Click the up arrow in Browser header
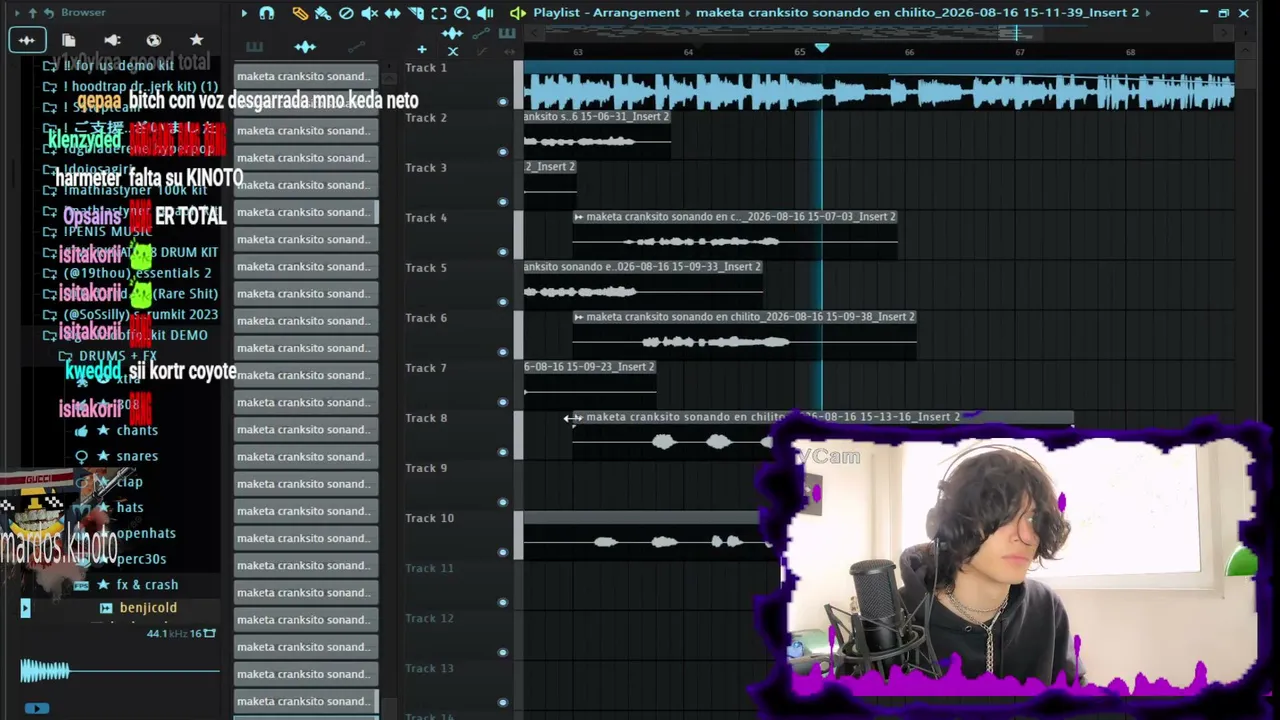 coord(32,13)
